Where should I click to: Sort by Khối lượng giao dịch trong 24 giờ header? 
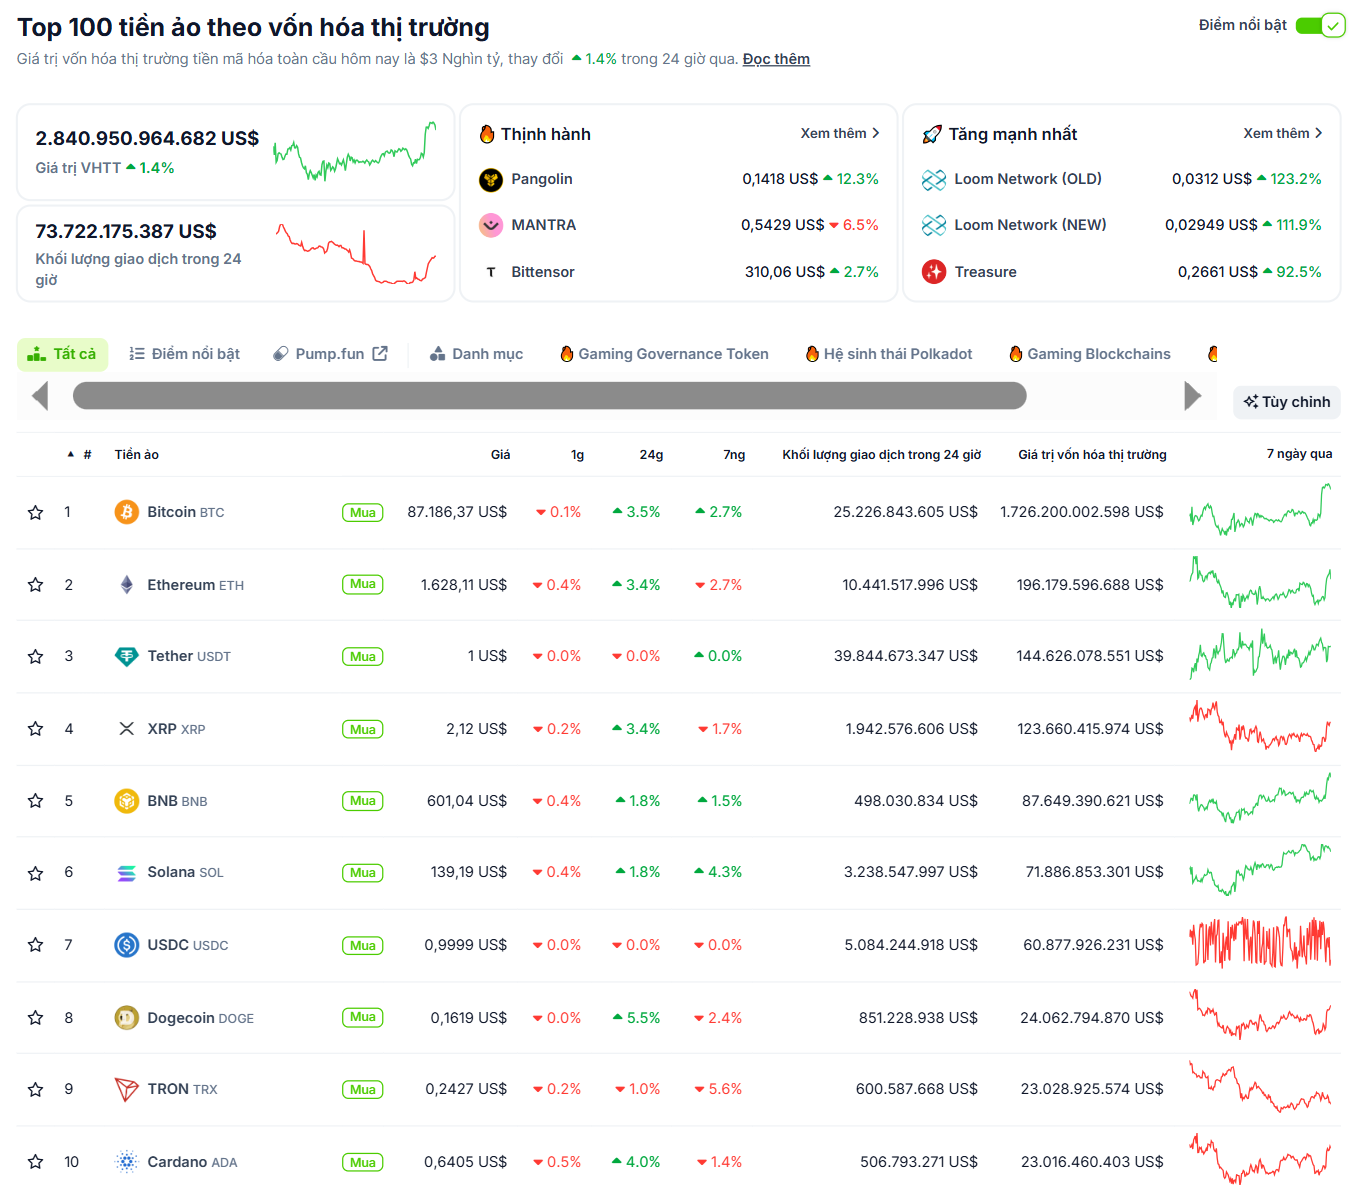881,454
